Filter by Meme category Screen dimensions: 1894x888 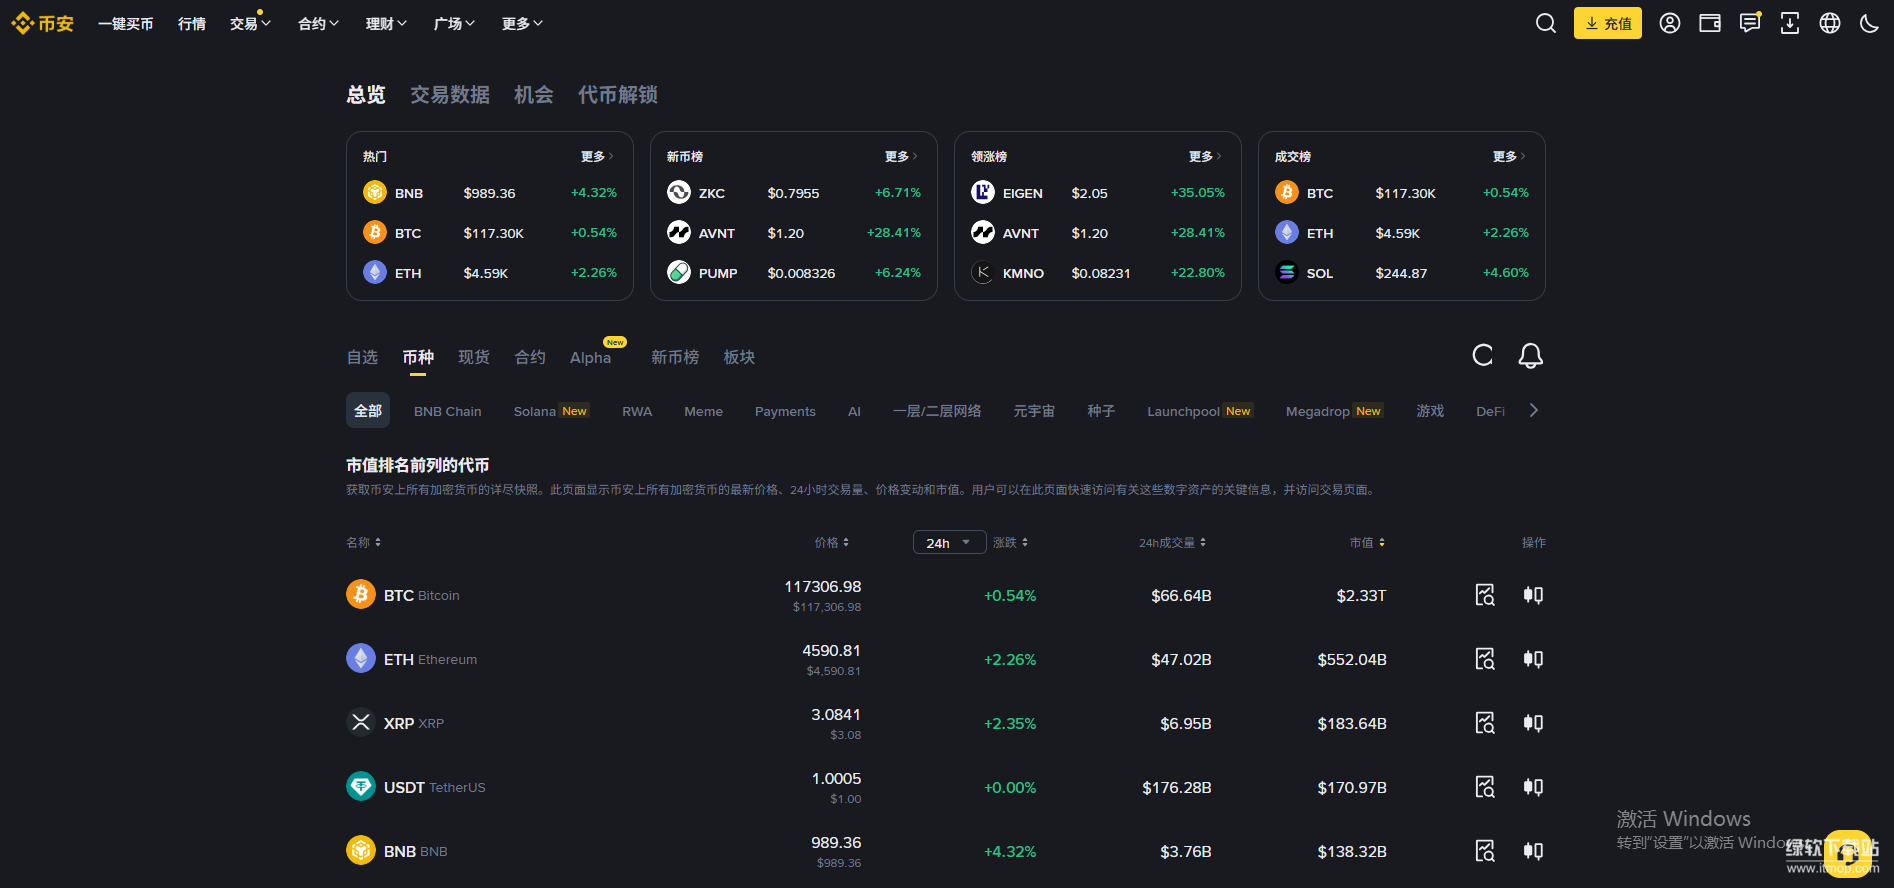(x=704, y=411)
